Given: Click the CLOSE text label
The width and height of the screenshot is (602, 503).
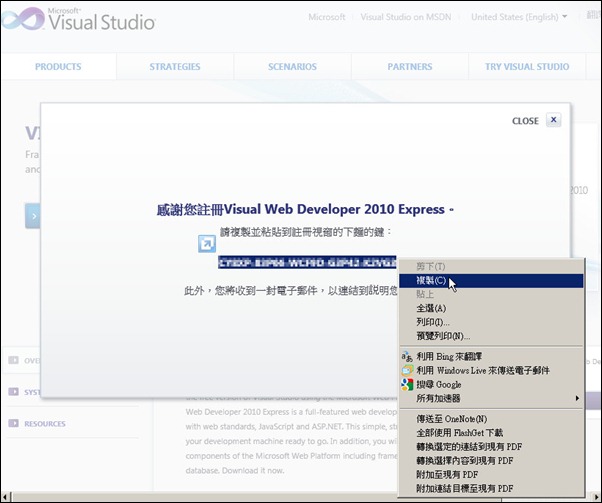Looking at the screenshot, I should click(525, 121).
